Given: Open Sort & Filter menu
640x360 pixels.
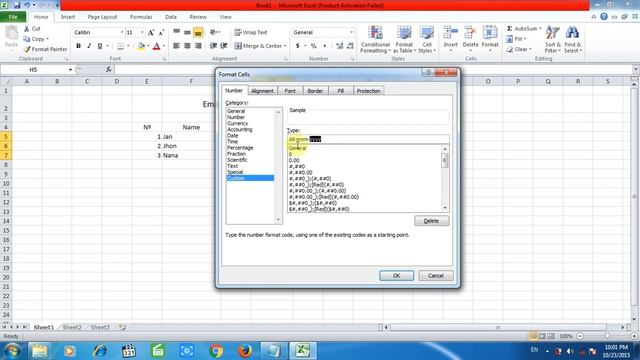Looking at the screenshot, I should coord(553,40).
